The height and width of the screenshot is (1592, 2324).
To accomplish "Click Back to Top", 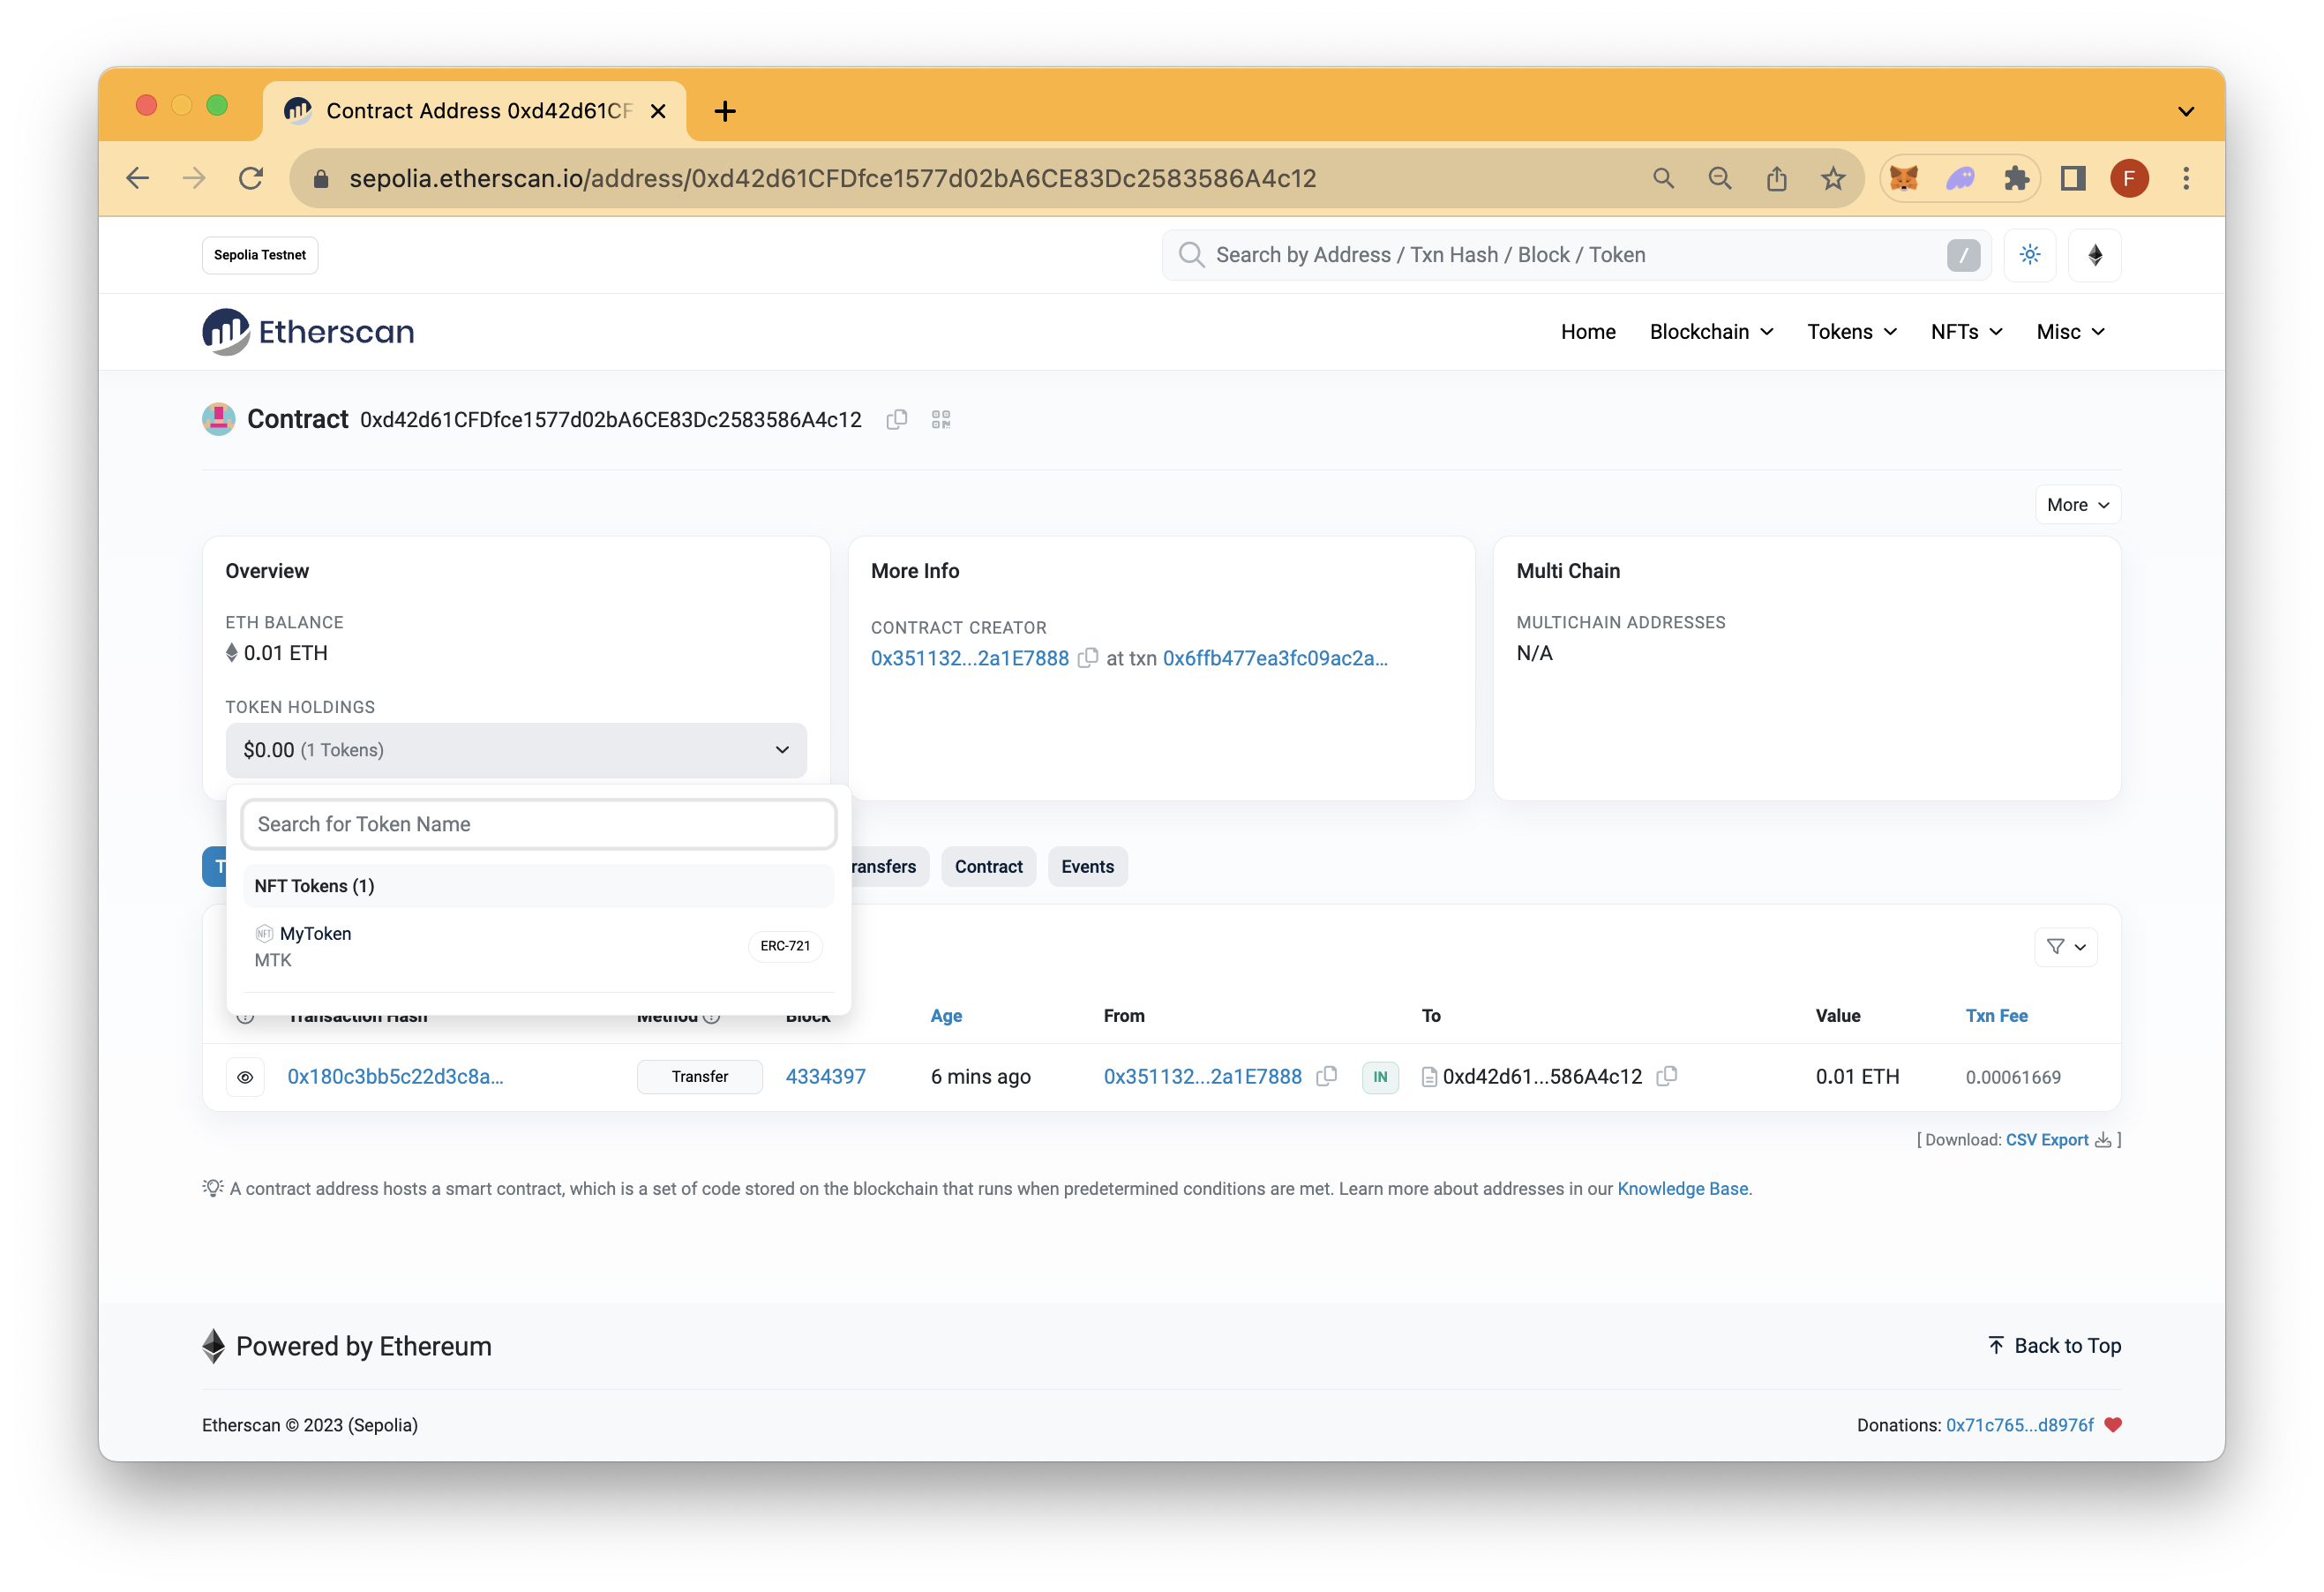I will point(2054,1346).
